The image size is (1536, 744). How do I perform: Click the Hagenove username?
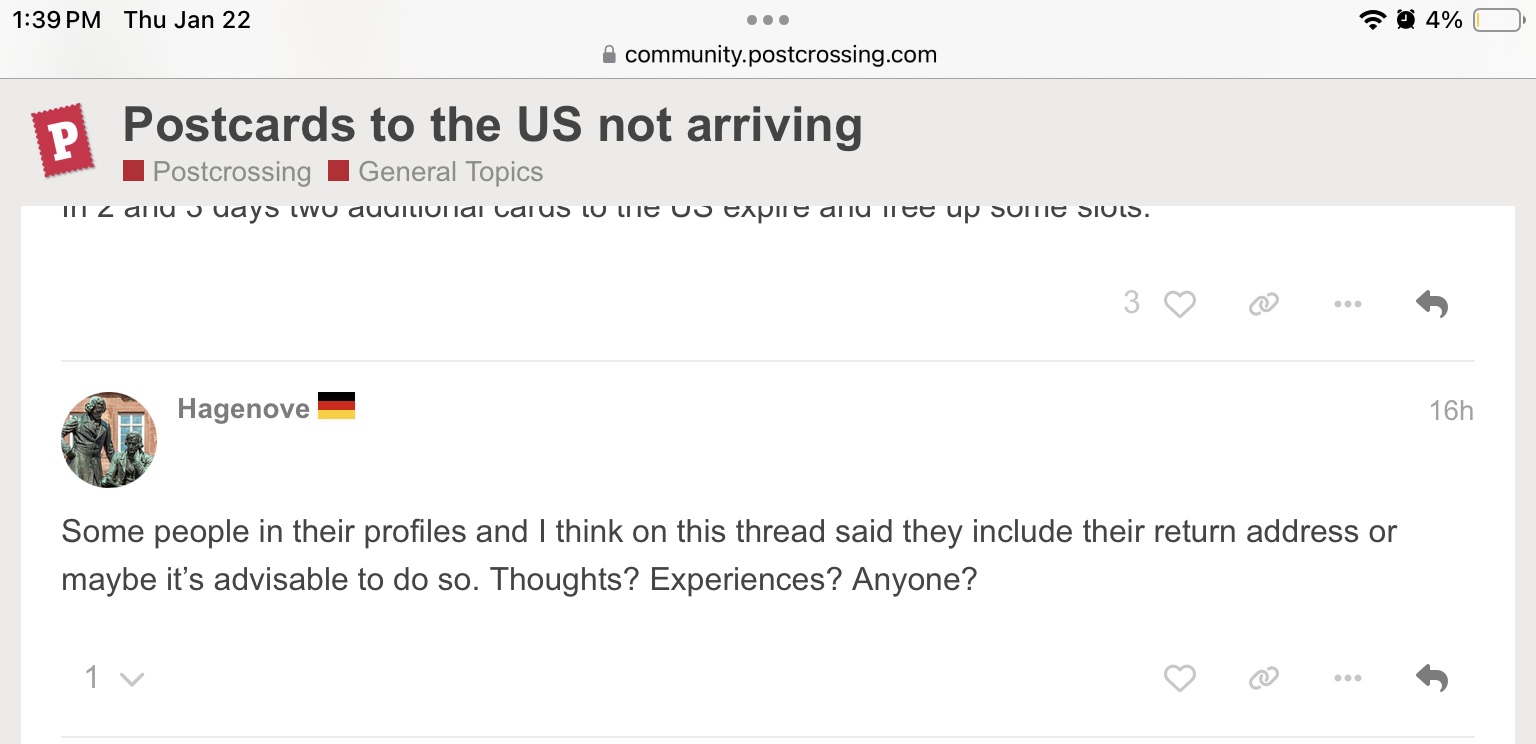point(243,408)
